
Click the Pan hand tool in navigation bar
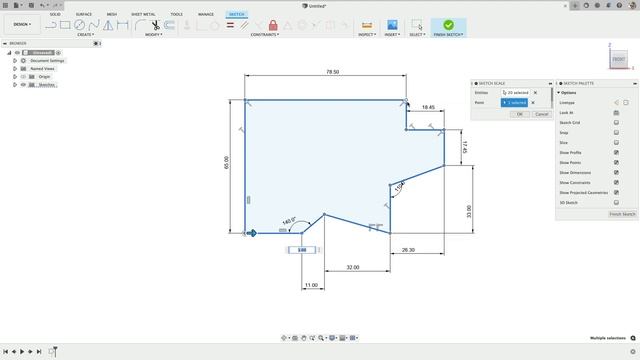[x=304, y=338]
